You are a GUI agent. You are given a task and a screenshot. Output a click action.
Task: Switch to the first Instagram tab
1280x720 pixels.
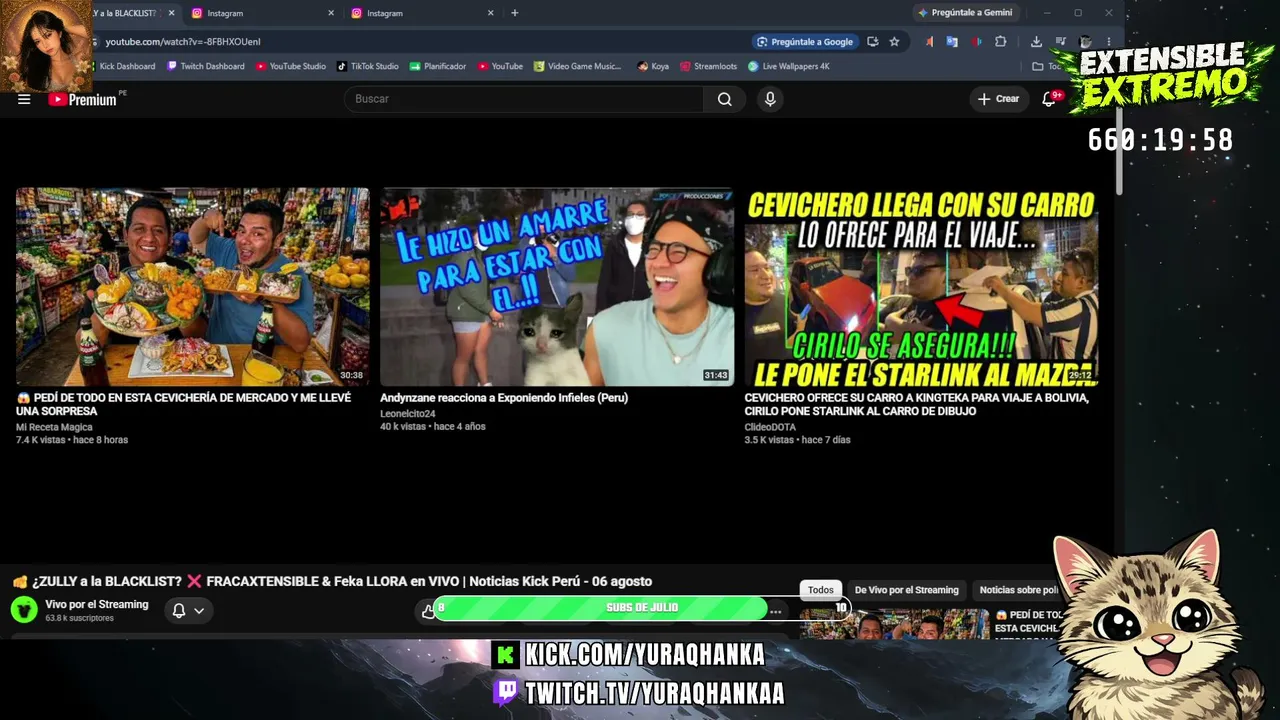(260, 13)
